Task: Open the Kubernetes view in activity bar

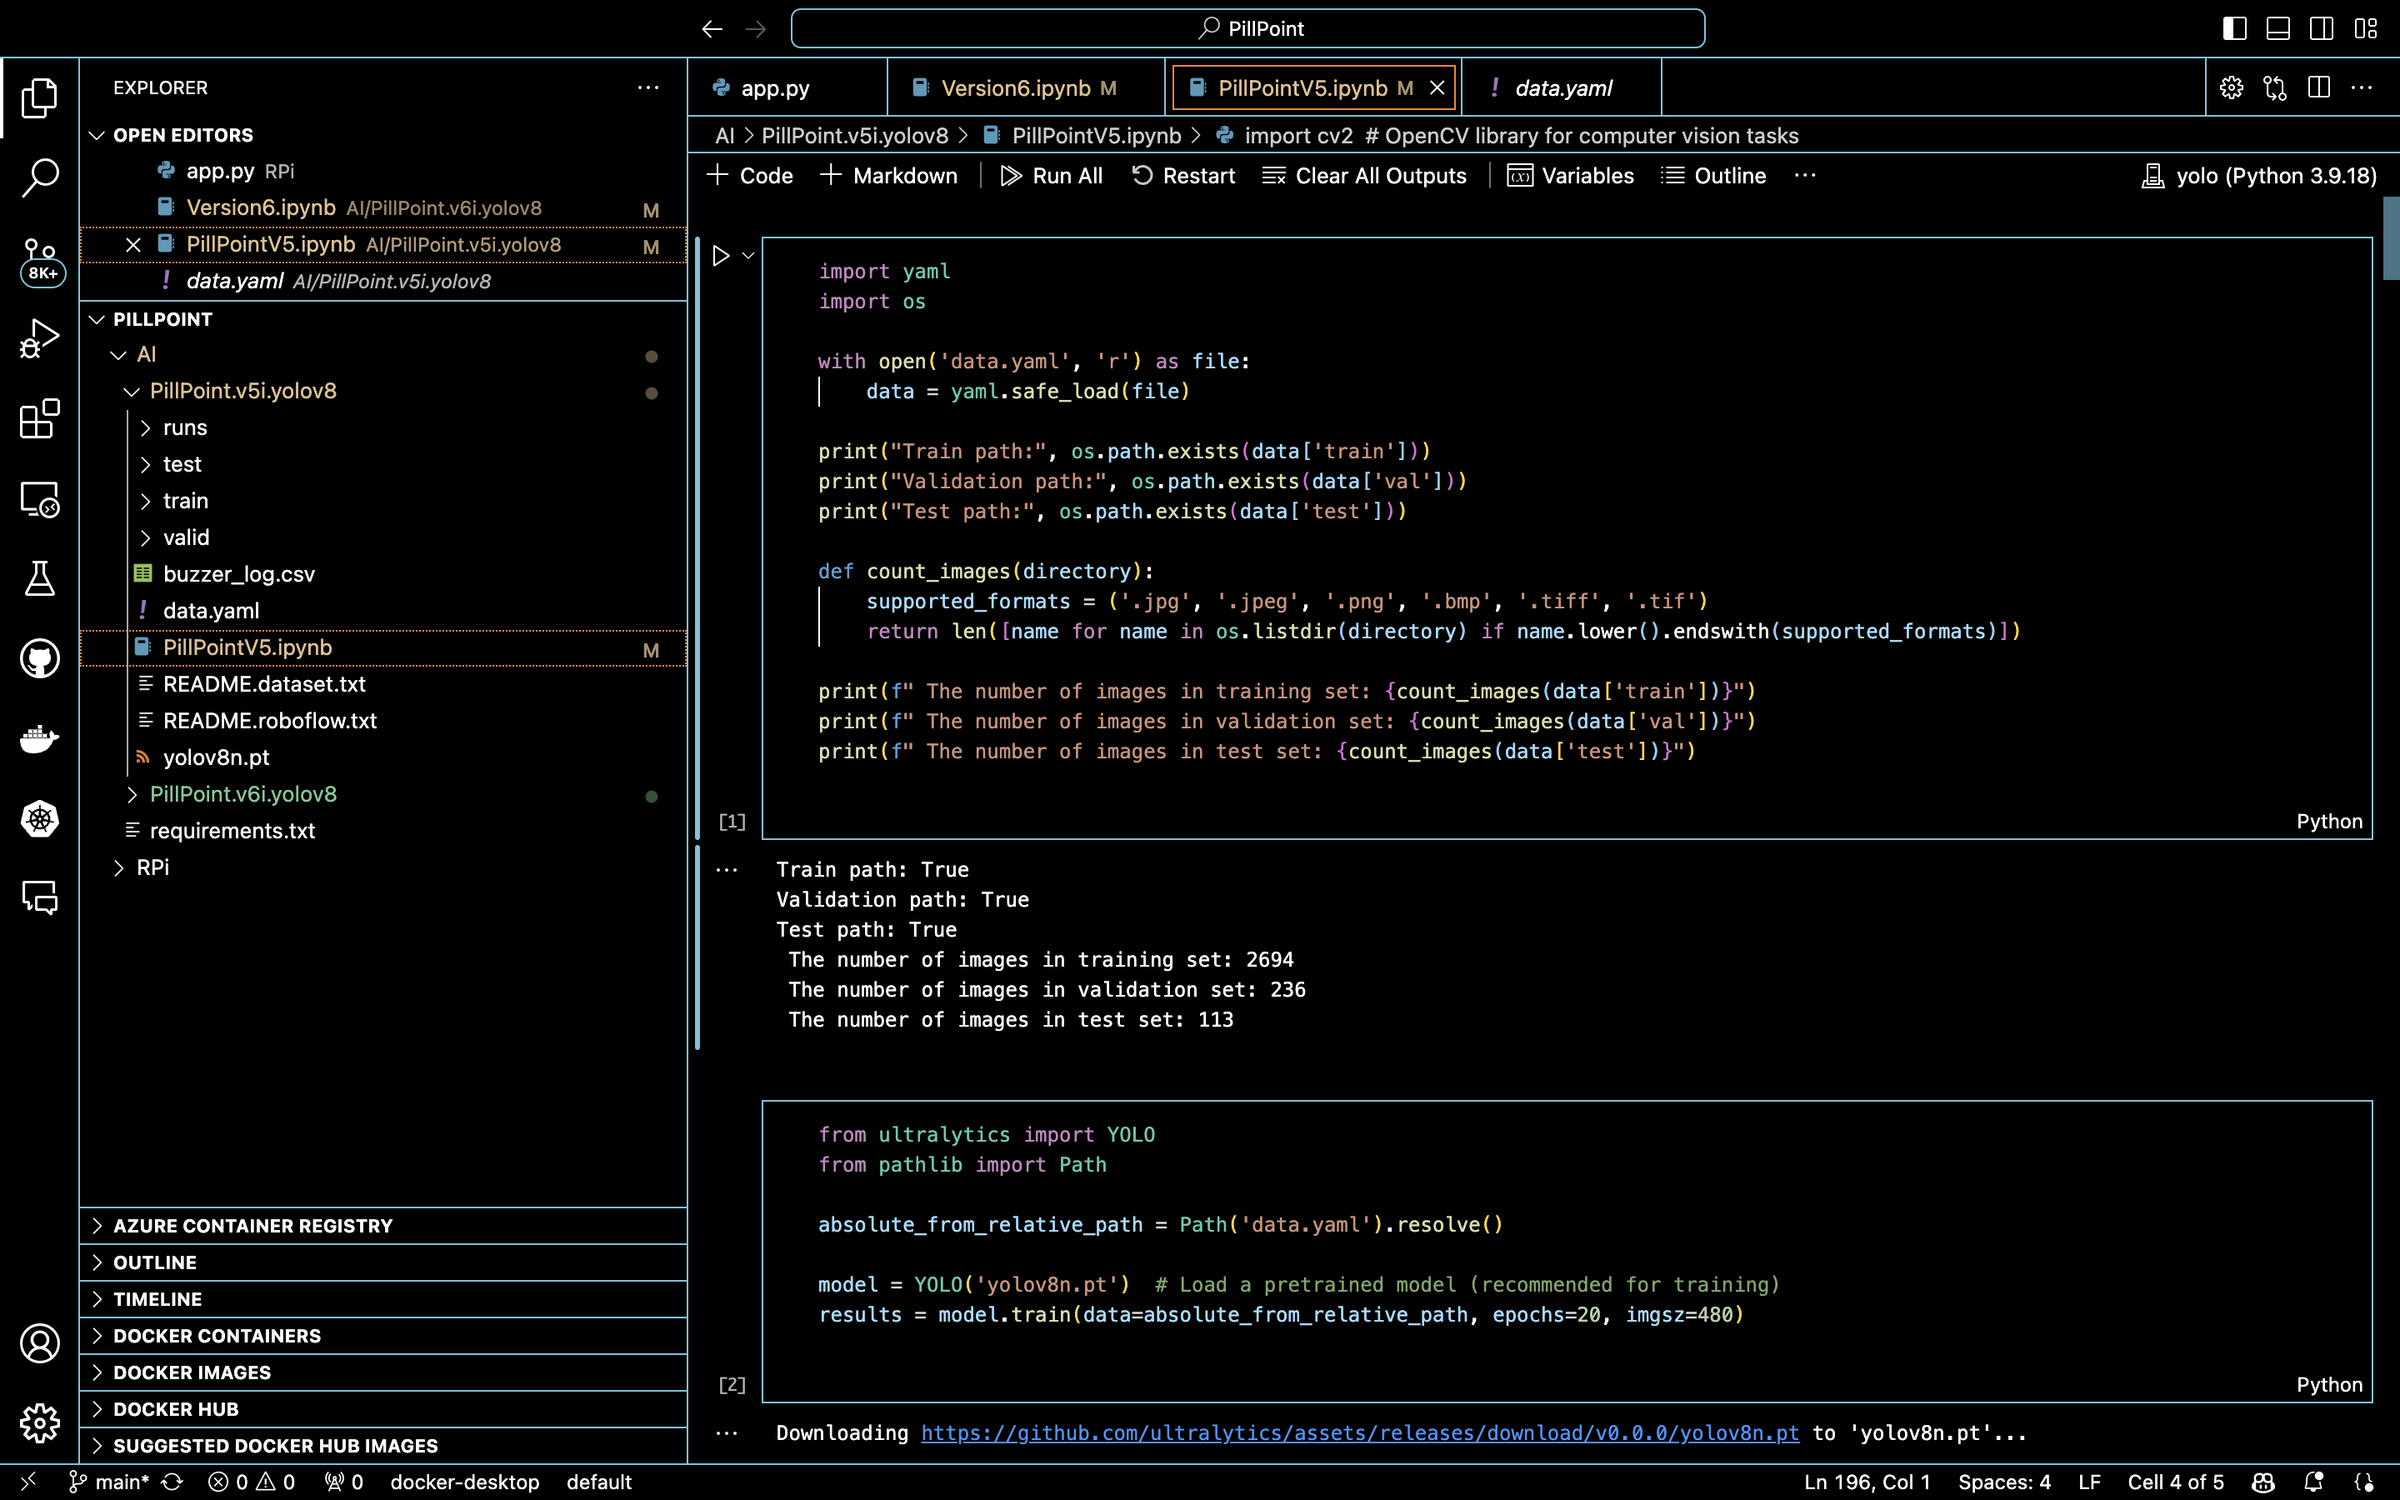Action: (x=40, y=819)
